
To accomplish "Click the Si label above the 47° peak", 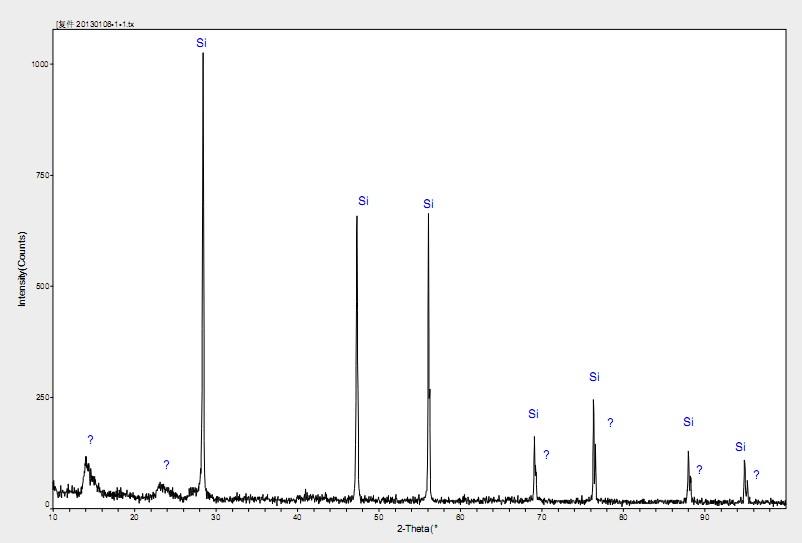I will [363, 201].
